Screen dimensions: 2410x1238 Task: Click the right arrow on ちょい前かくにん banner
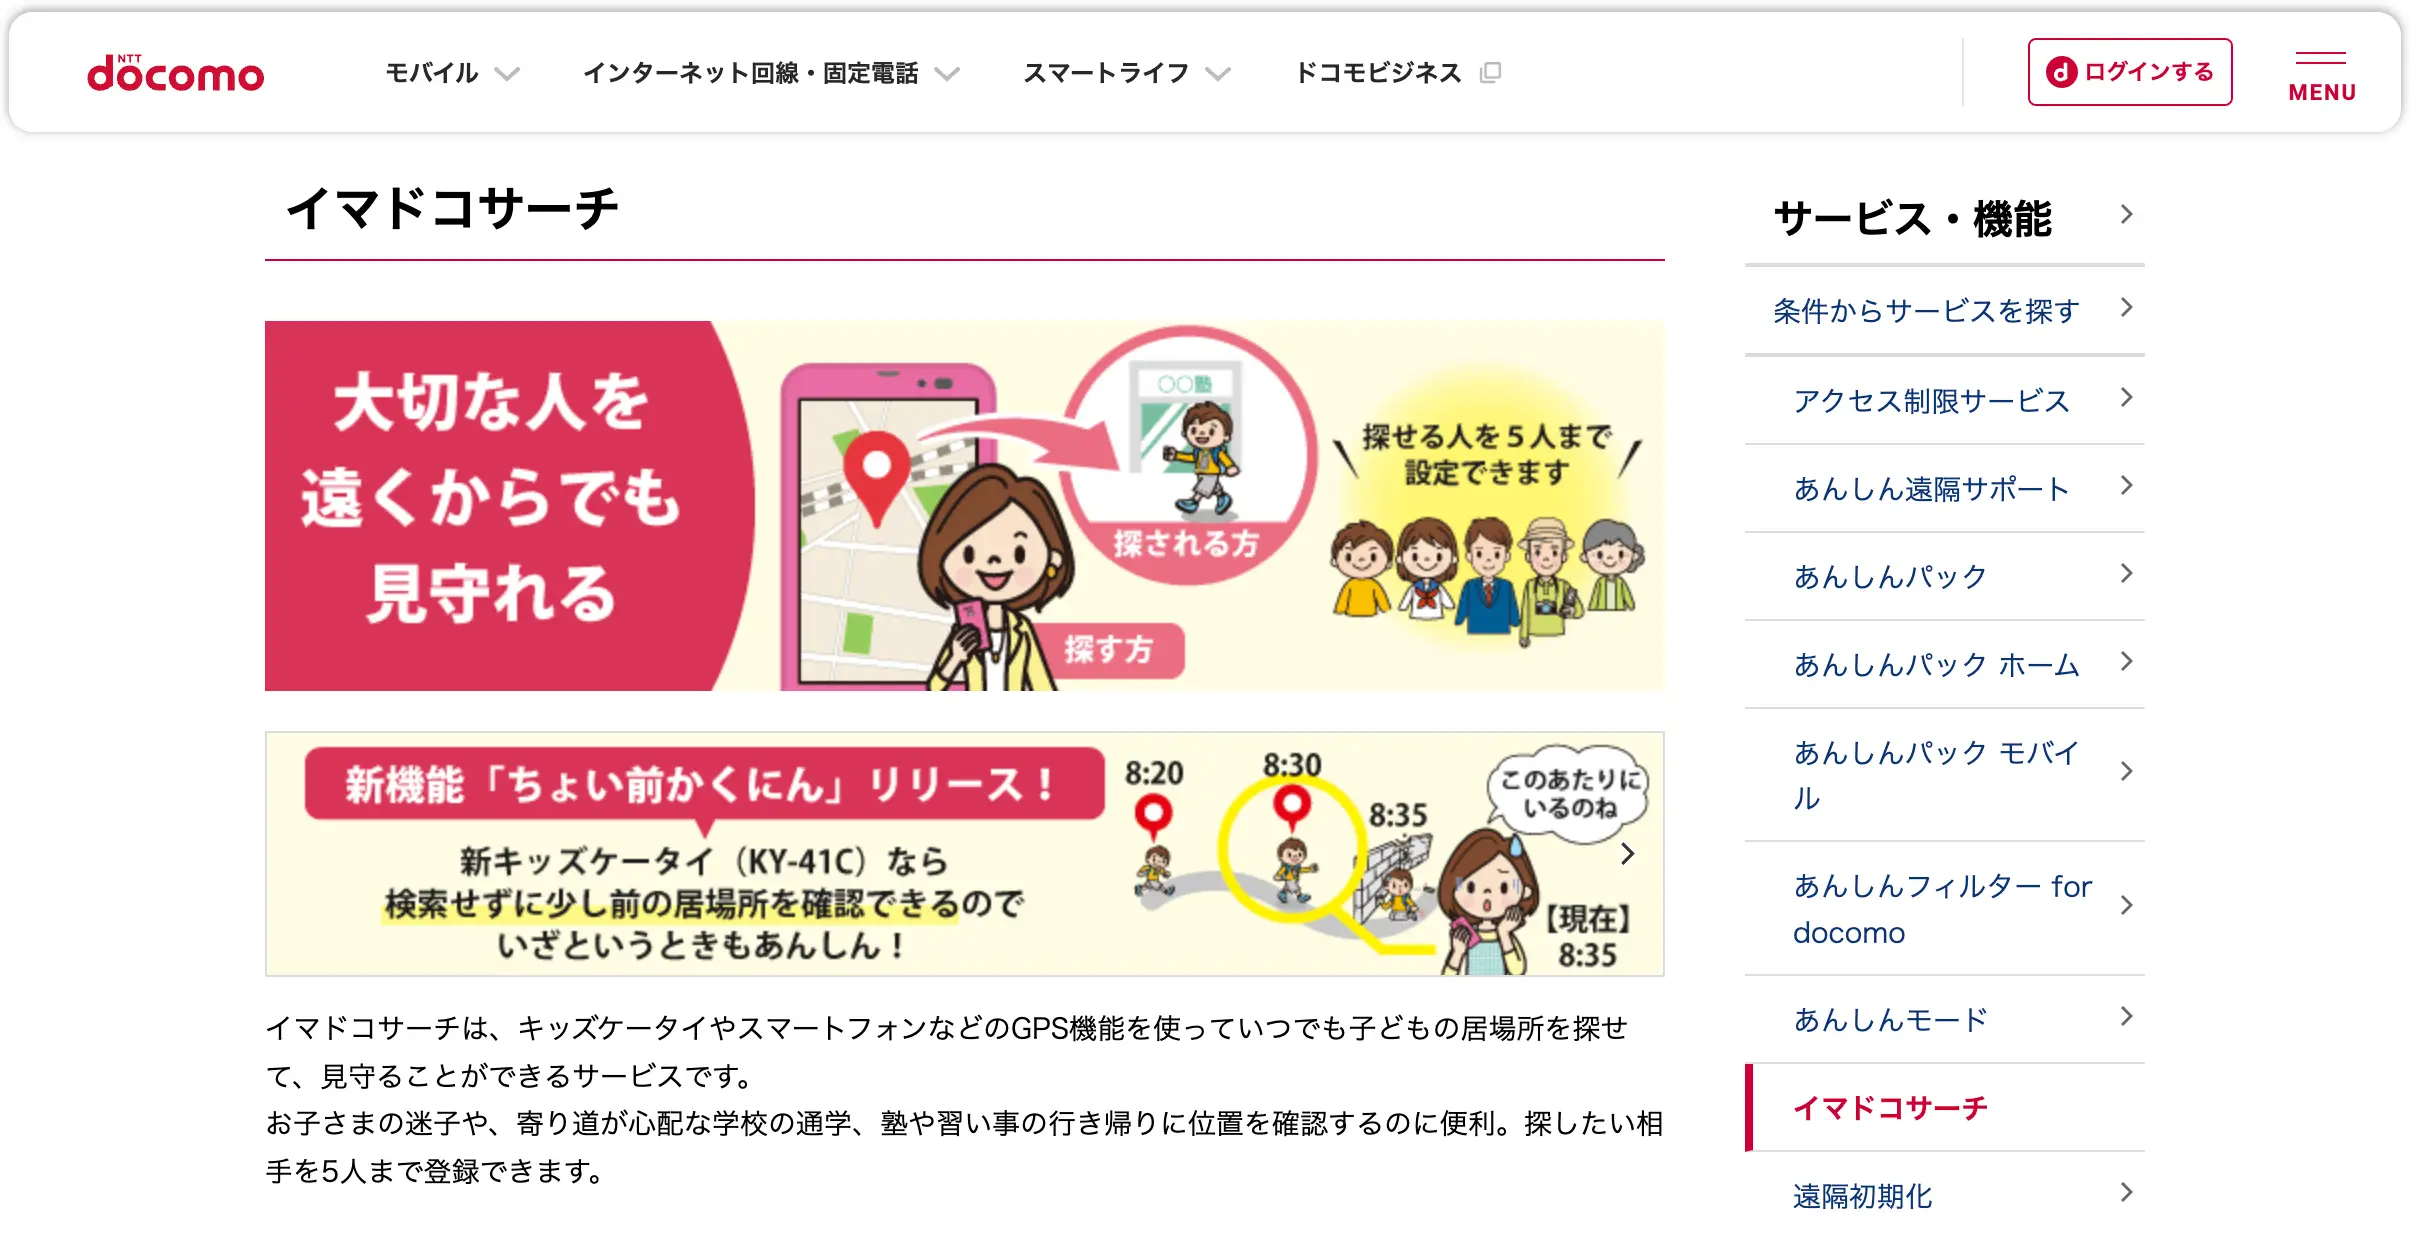(1628, 853)
